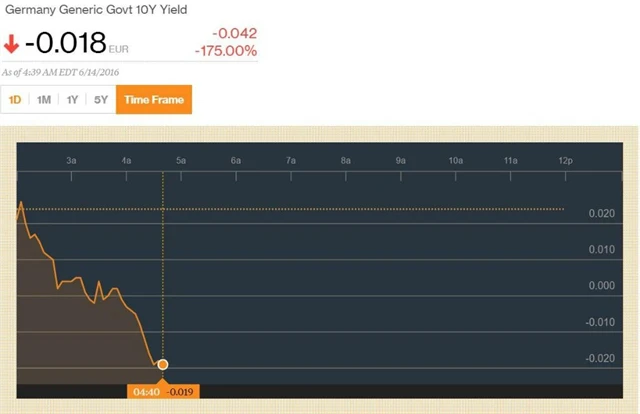This screenshot has width=640, height=414.
Task: Click the 04:40 time label under chart
Action: pyautogui.click(x=144, y=393)
